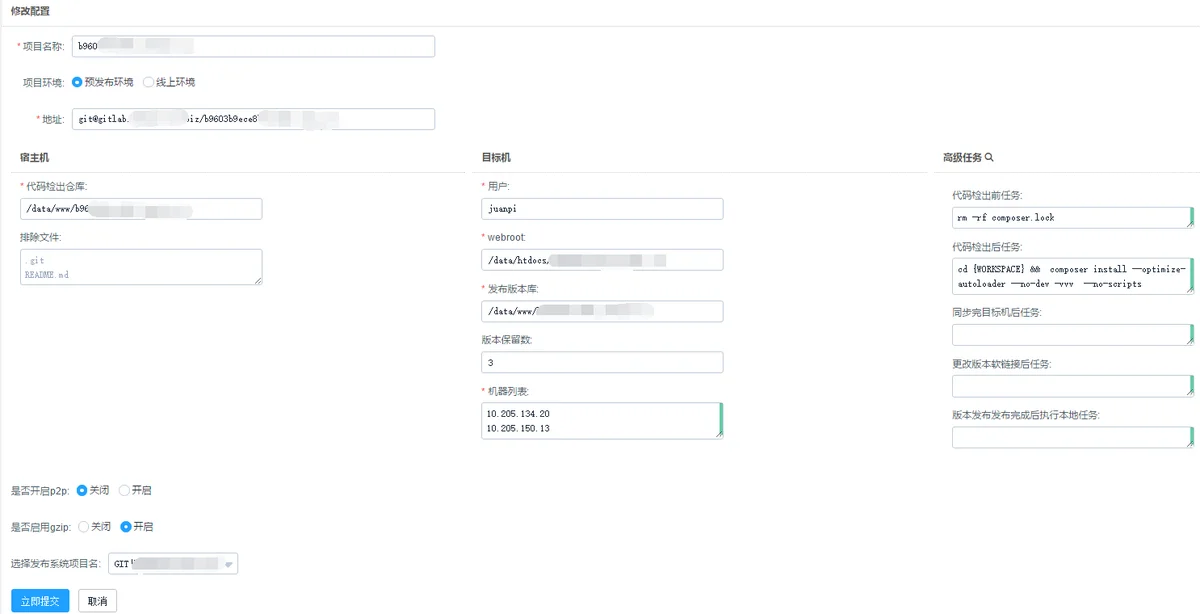1200x614 pixels.
Task: Click the 同步完目标机后任务 empty textarea
Action: (x=1073, y=334)
